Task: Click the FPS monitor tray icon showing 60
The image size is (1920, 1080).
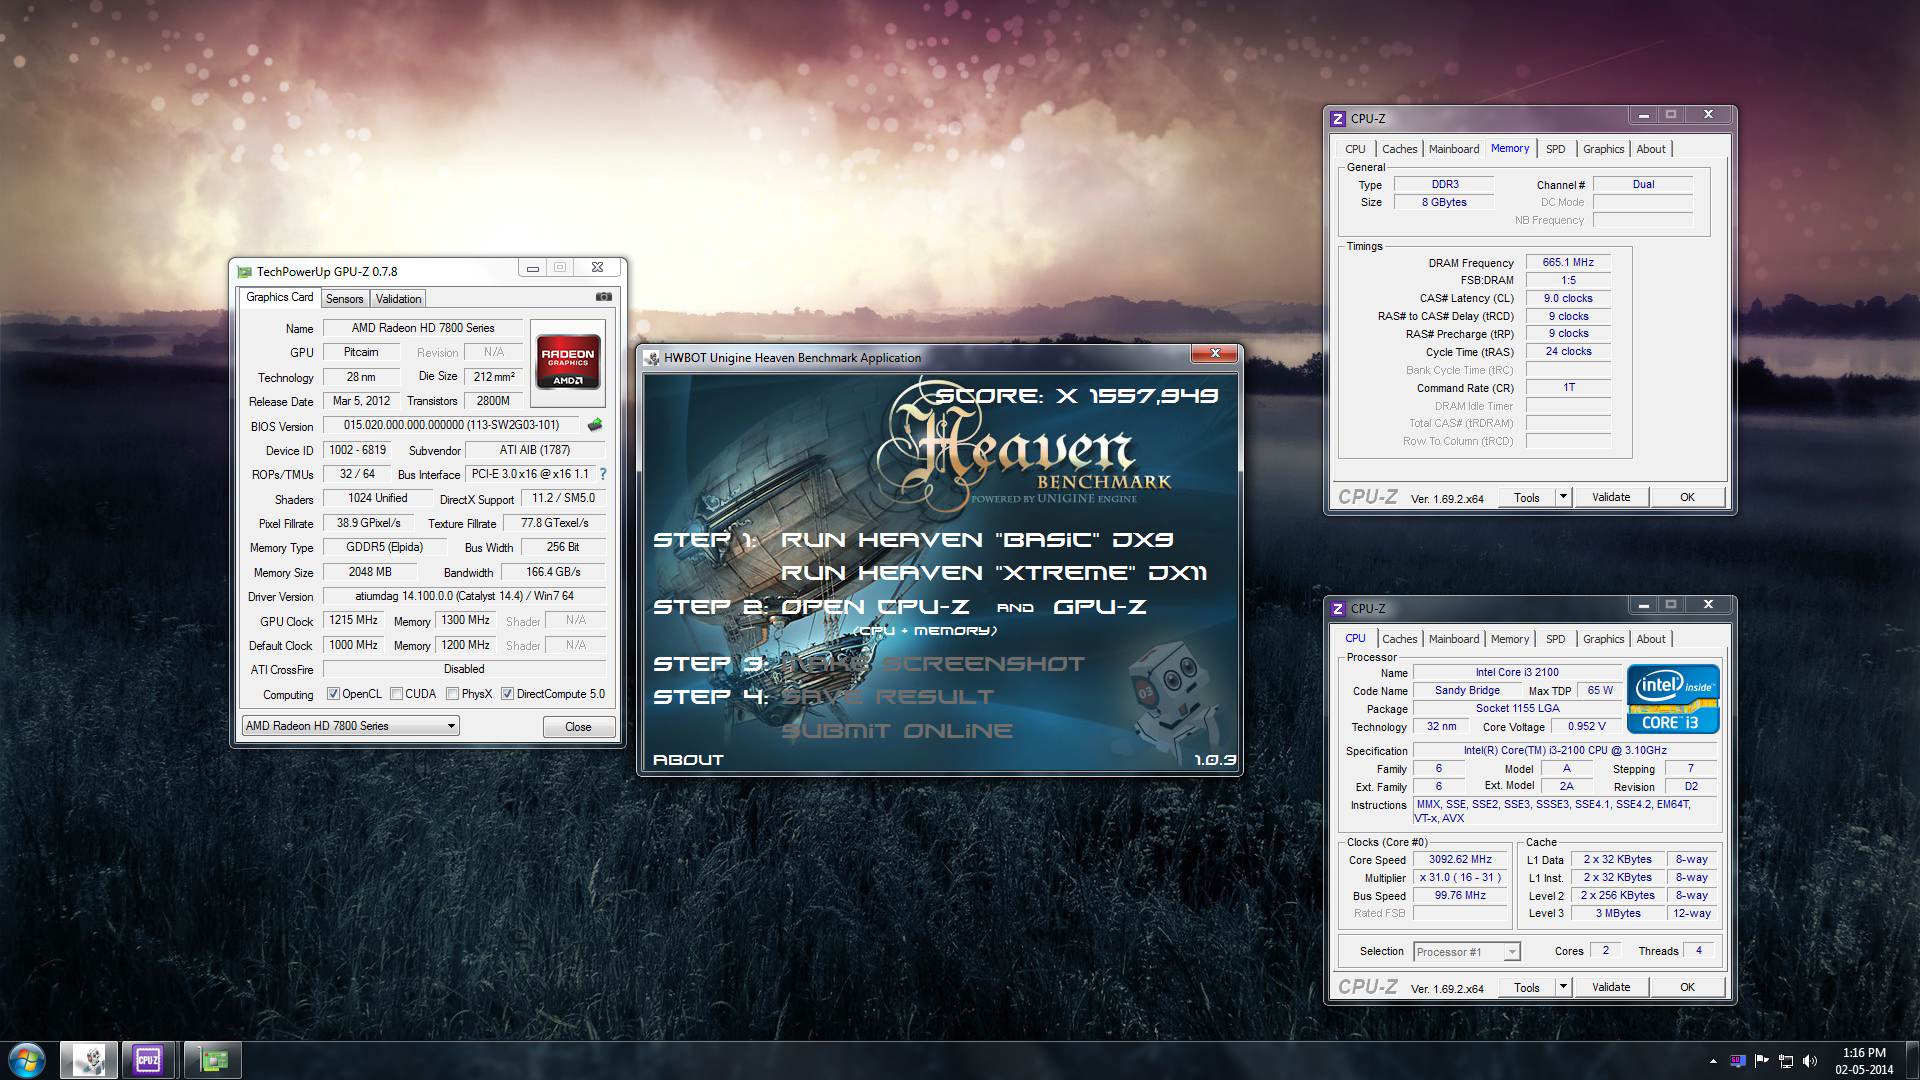Action: tap(1738, 1061)
